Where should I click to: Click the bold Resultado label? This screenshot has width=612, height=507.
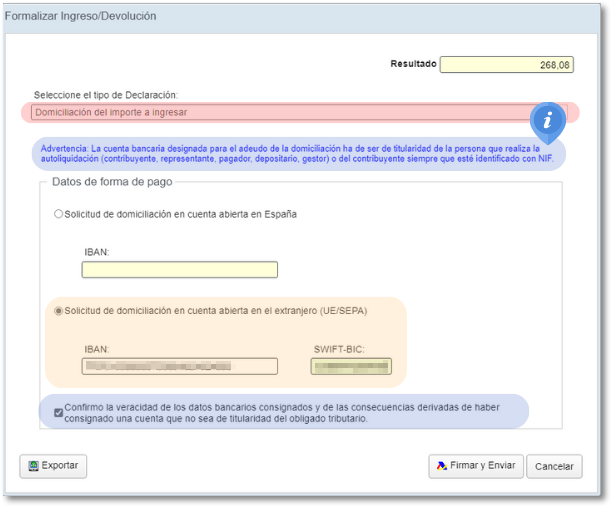[413, 64]
